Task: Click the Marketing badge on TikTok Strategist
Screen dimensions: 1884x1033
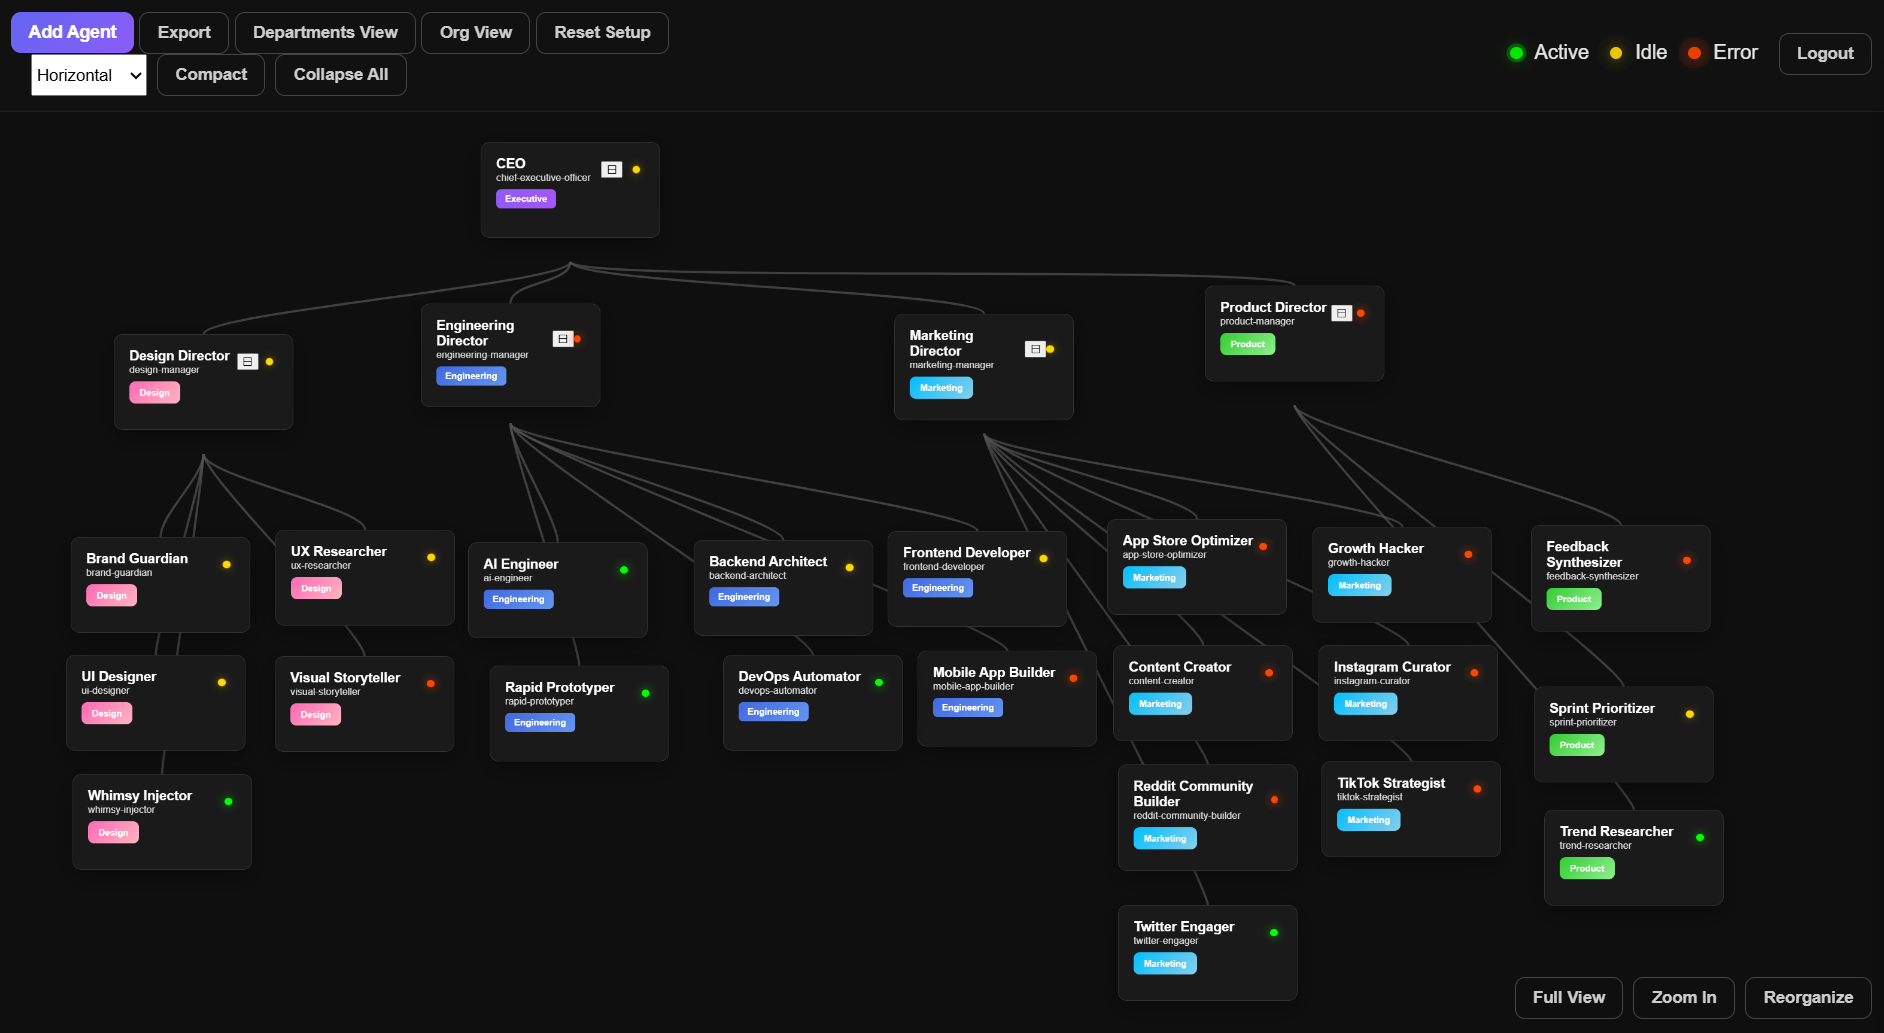Action: 1368,820
